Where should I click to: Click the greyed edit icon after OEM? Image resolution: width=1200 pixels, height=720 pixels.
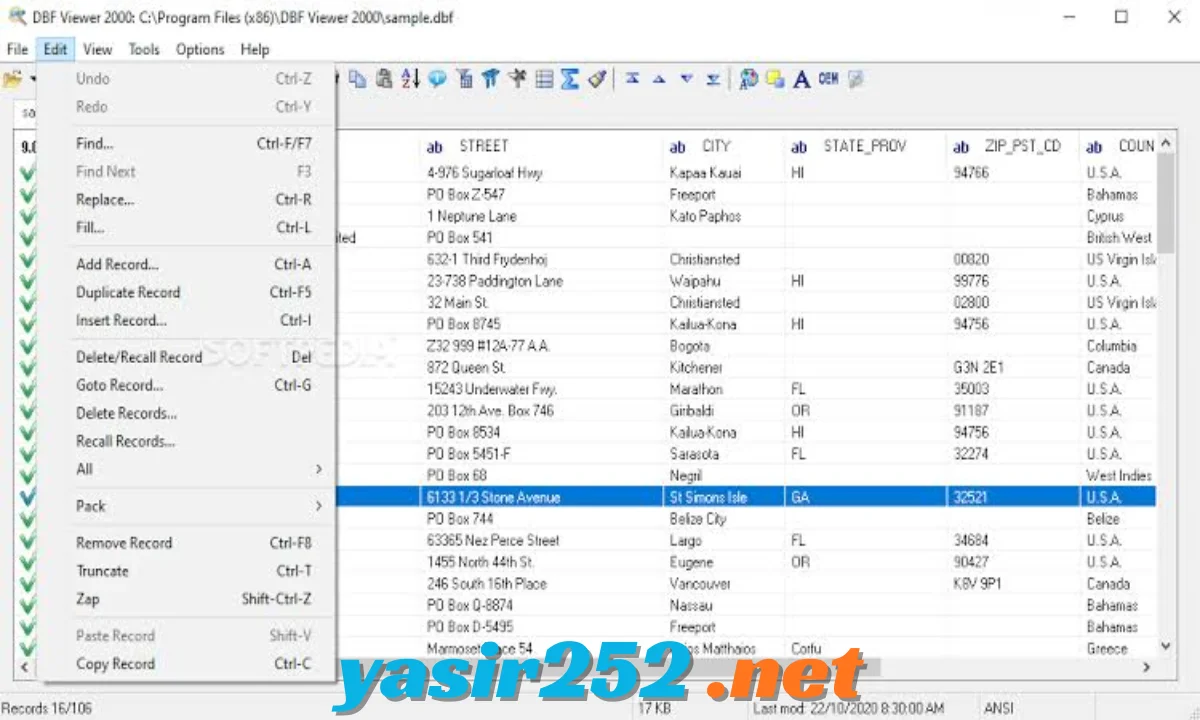pyautogui.click(x=855, y=79)
